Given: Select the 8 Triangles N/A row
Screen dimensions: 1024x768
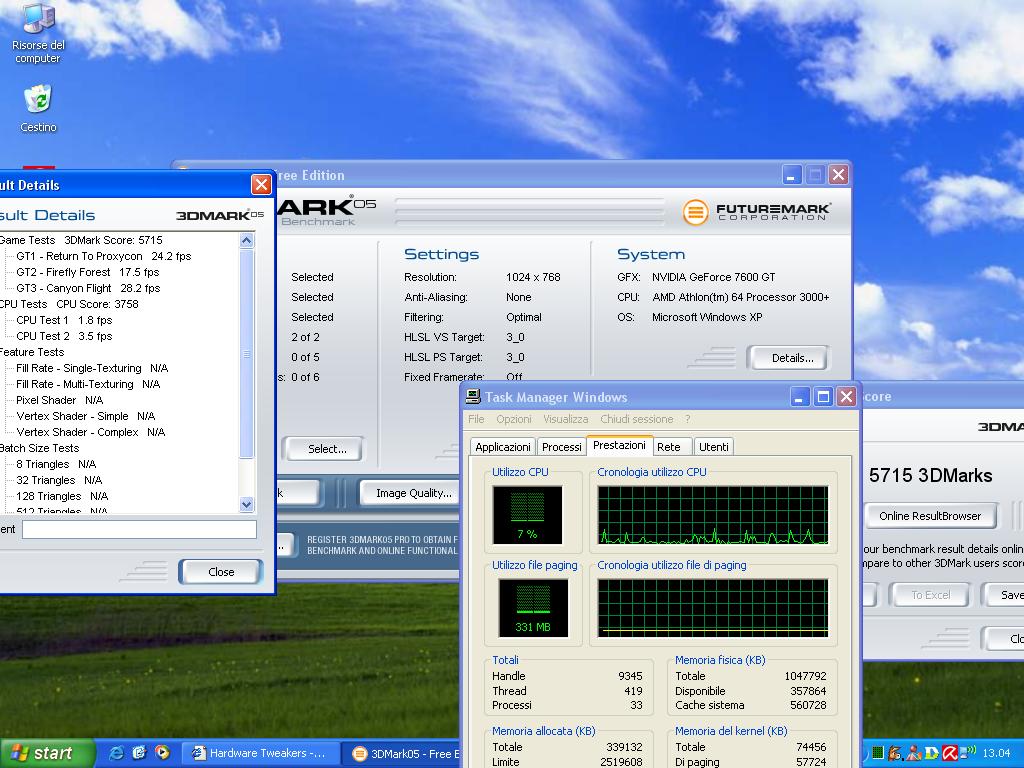Looking at the screenshot, I should [56, 464].
